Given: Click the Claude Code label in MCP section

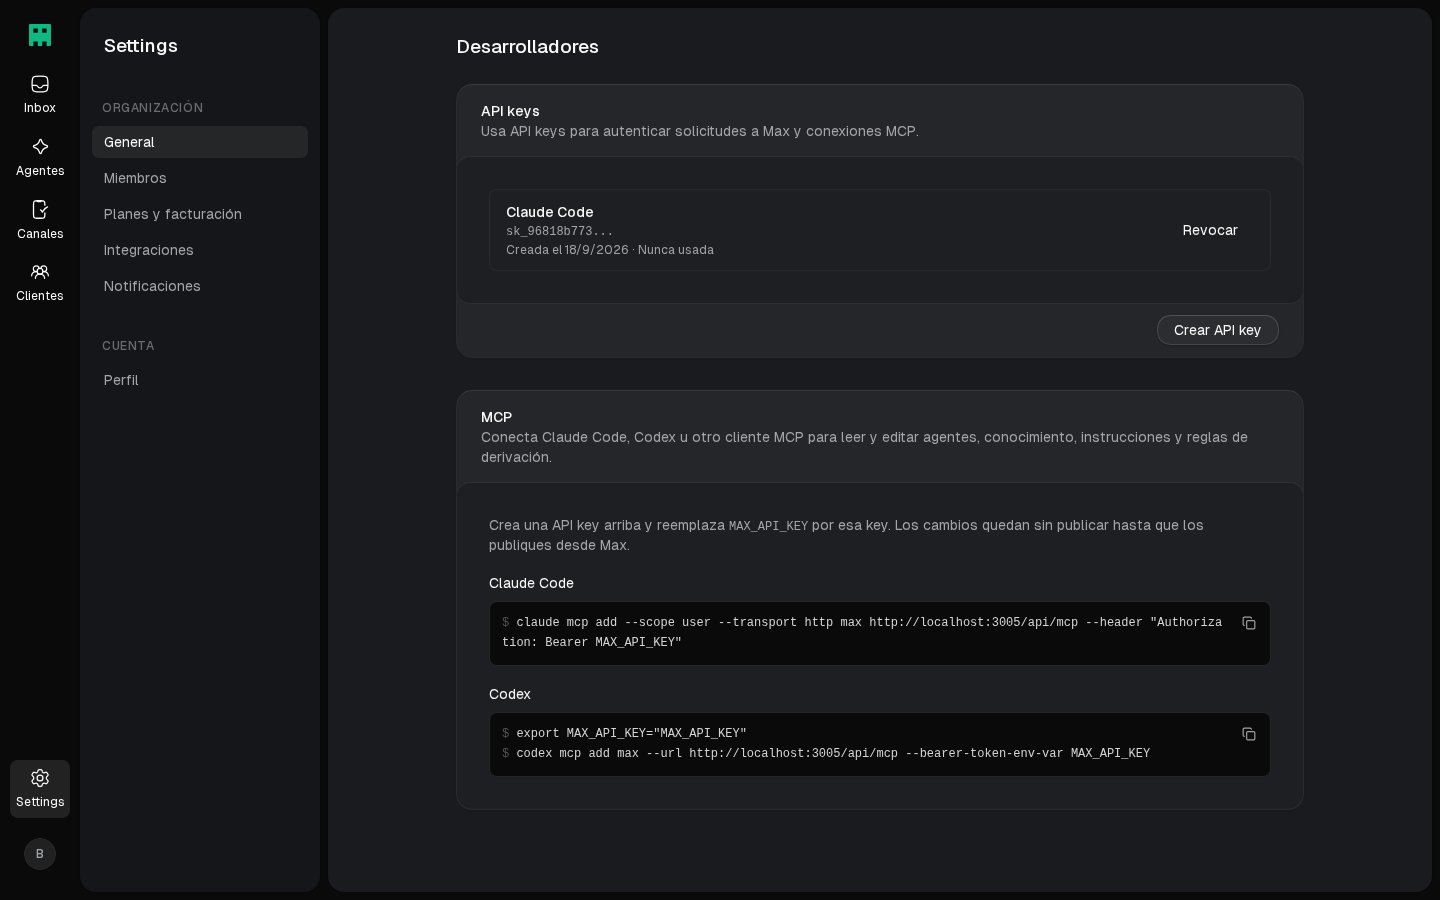Looking at the screenshot, I should (x=531, y=583).
